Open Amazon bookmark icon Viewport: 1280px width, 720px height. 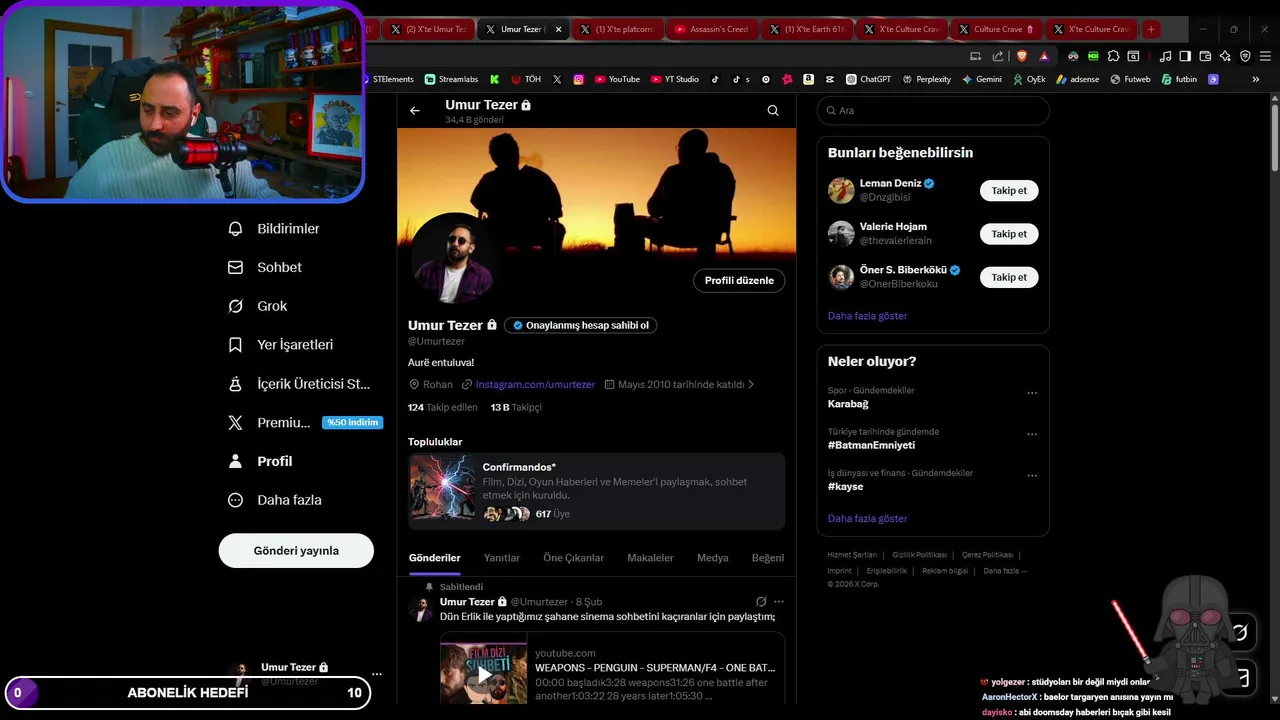(808, 79)
